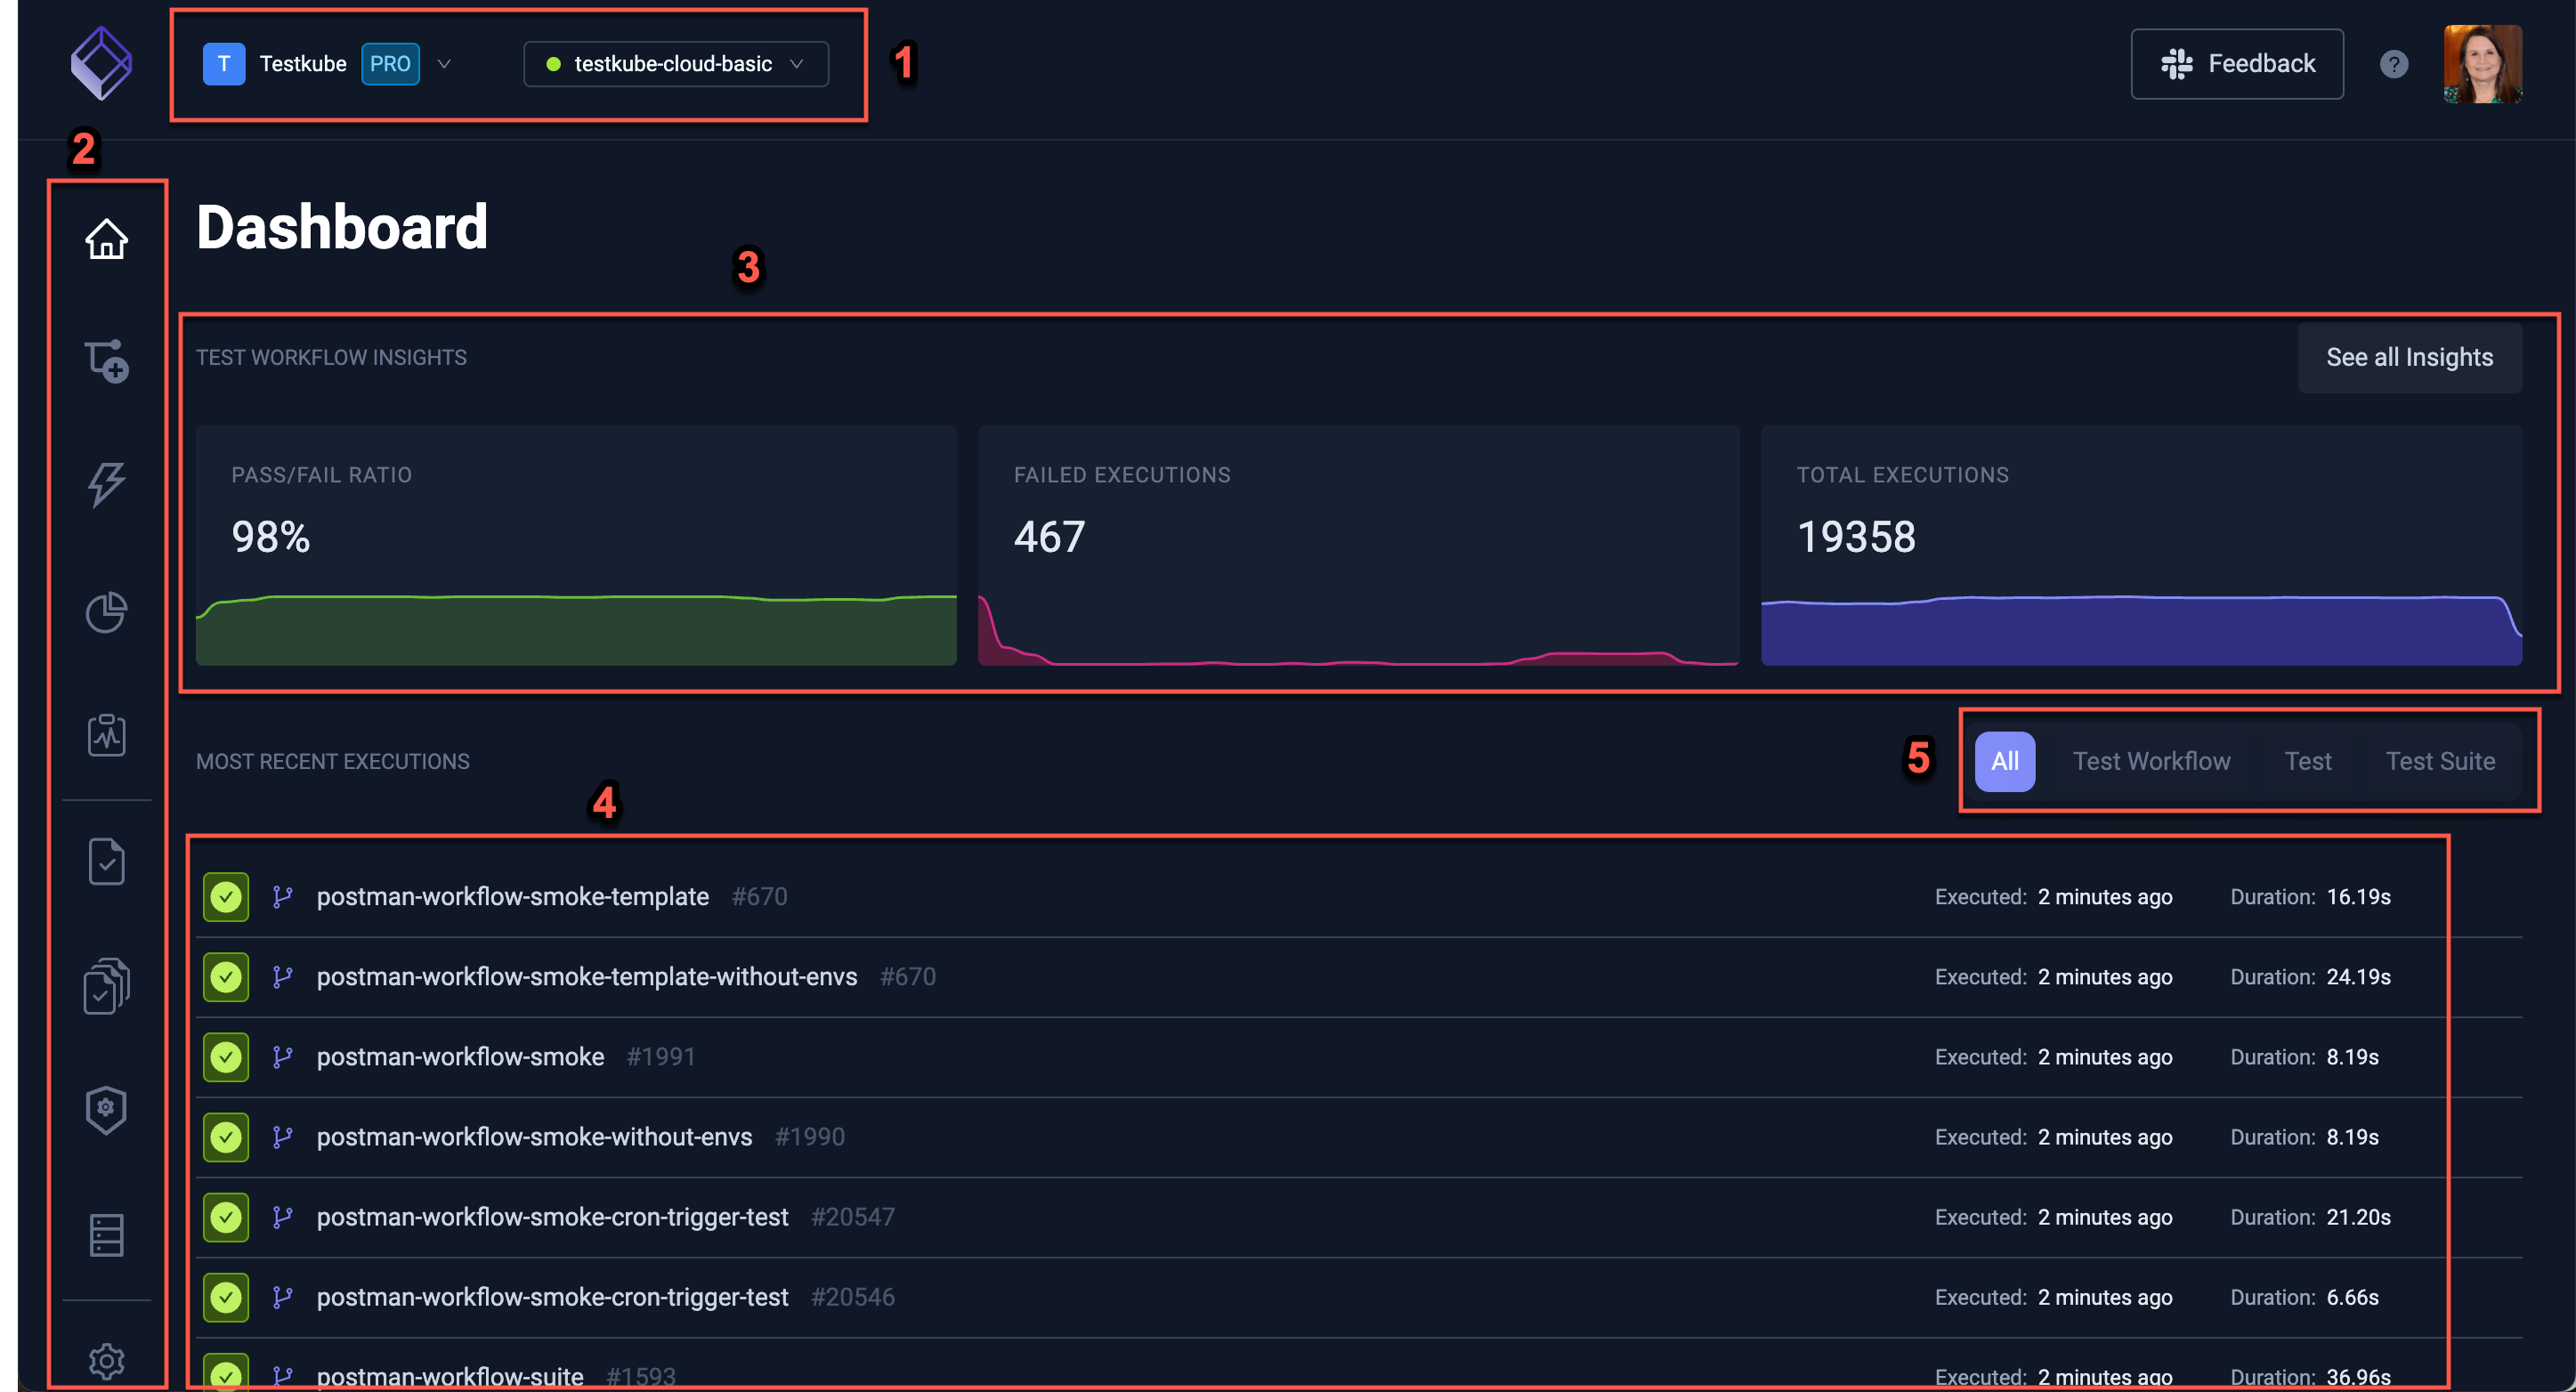
Task: Select the Test Workflow filter tab
Action: (x=2151, y=759)
